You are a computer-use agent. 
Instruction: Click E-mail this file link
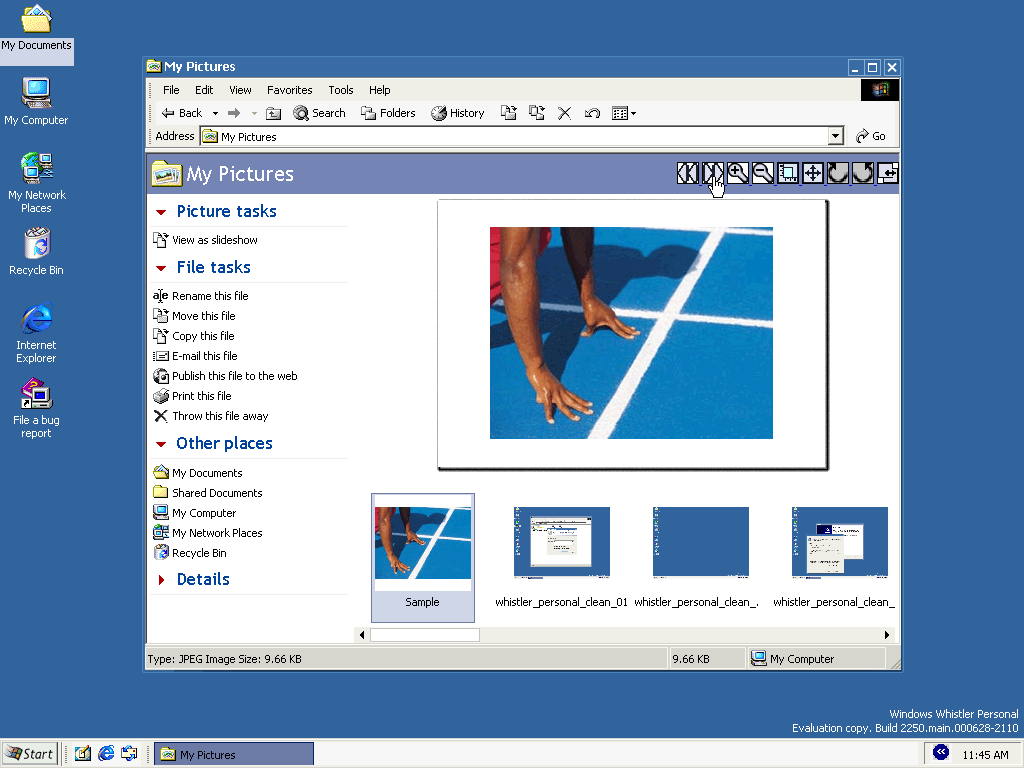[x=204, y=356]
